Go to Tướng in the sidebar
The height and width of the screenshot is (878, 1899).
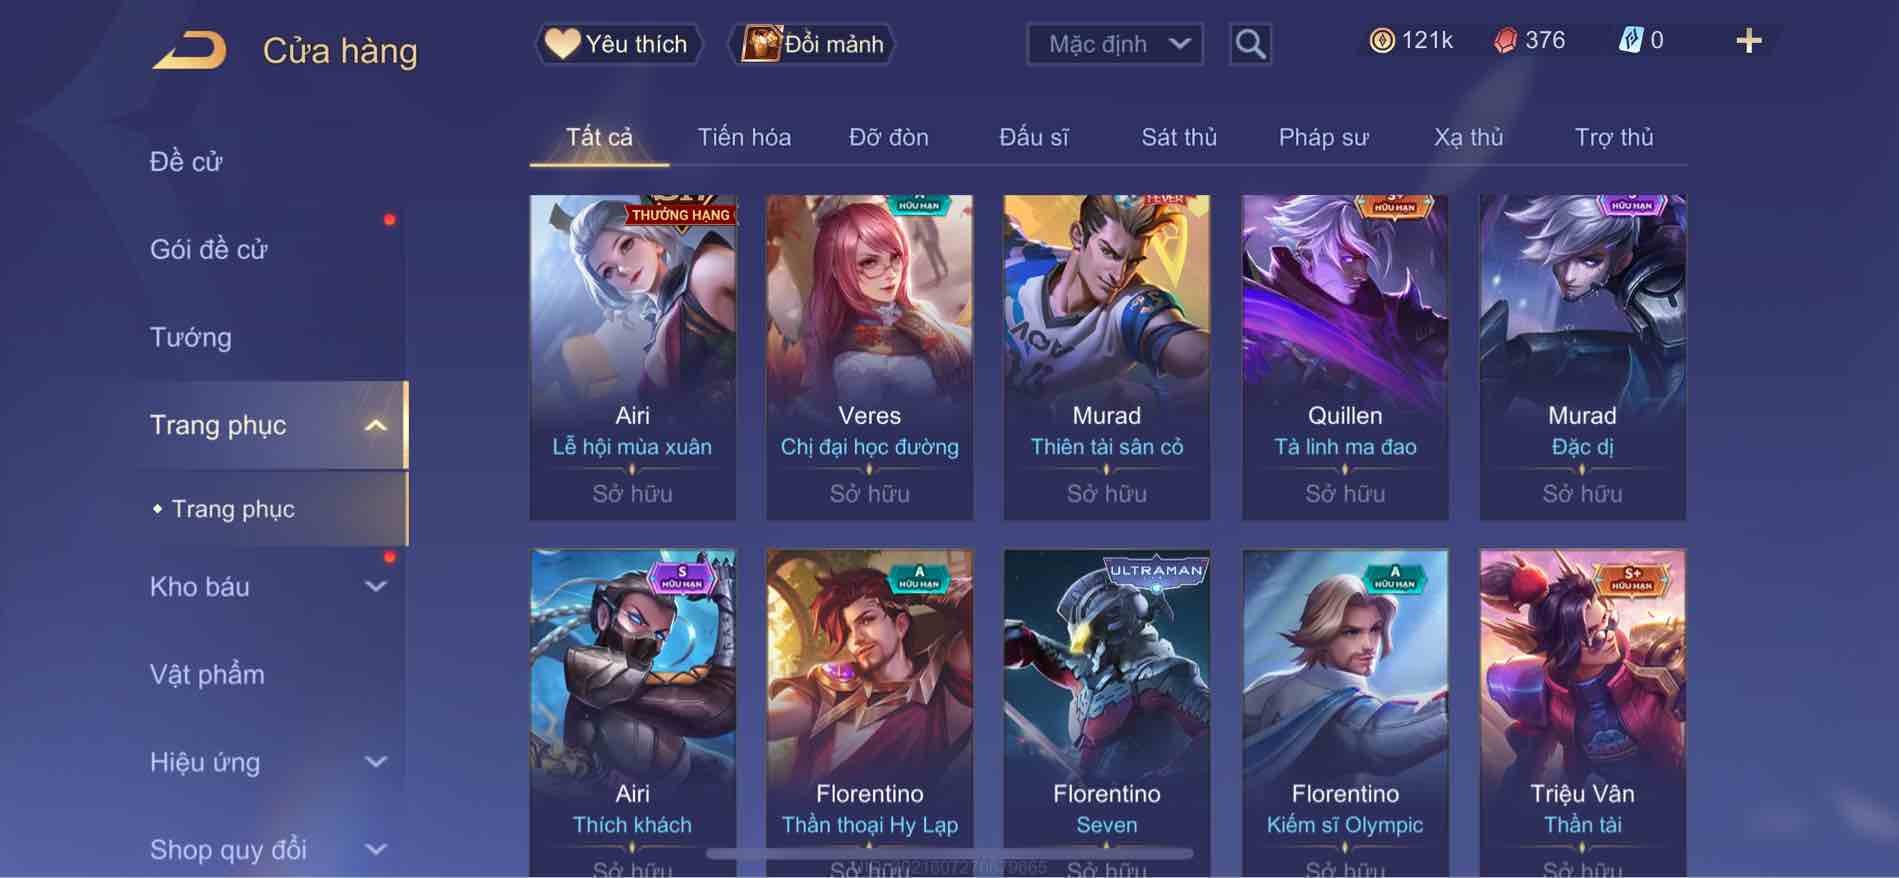point(191,337)
